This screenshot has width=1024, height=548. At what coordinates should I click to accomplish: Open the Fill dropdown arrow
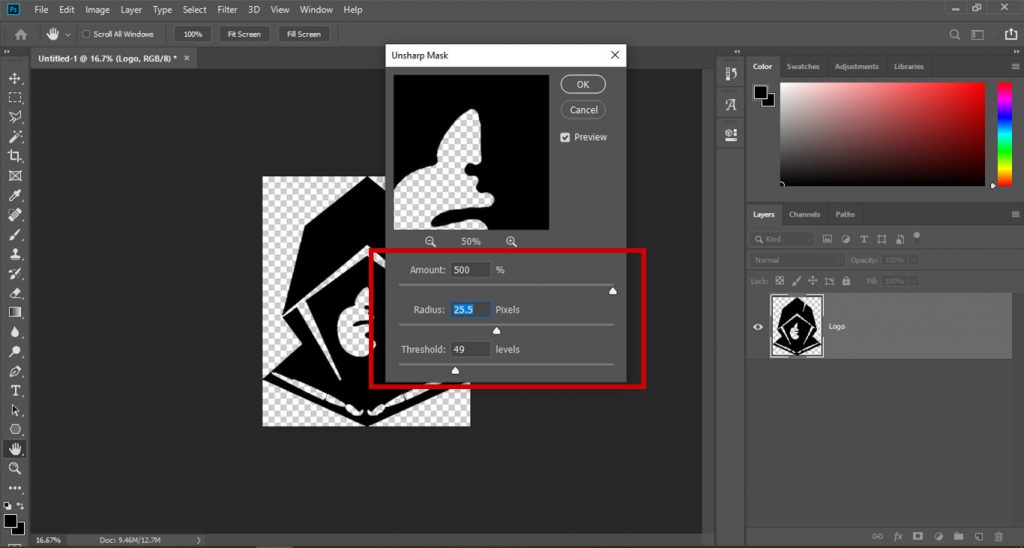coord(914,281)
